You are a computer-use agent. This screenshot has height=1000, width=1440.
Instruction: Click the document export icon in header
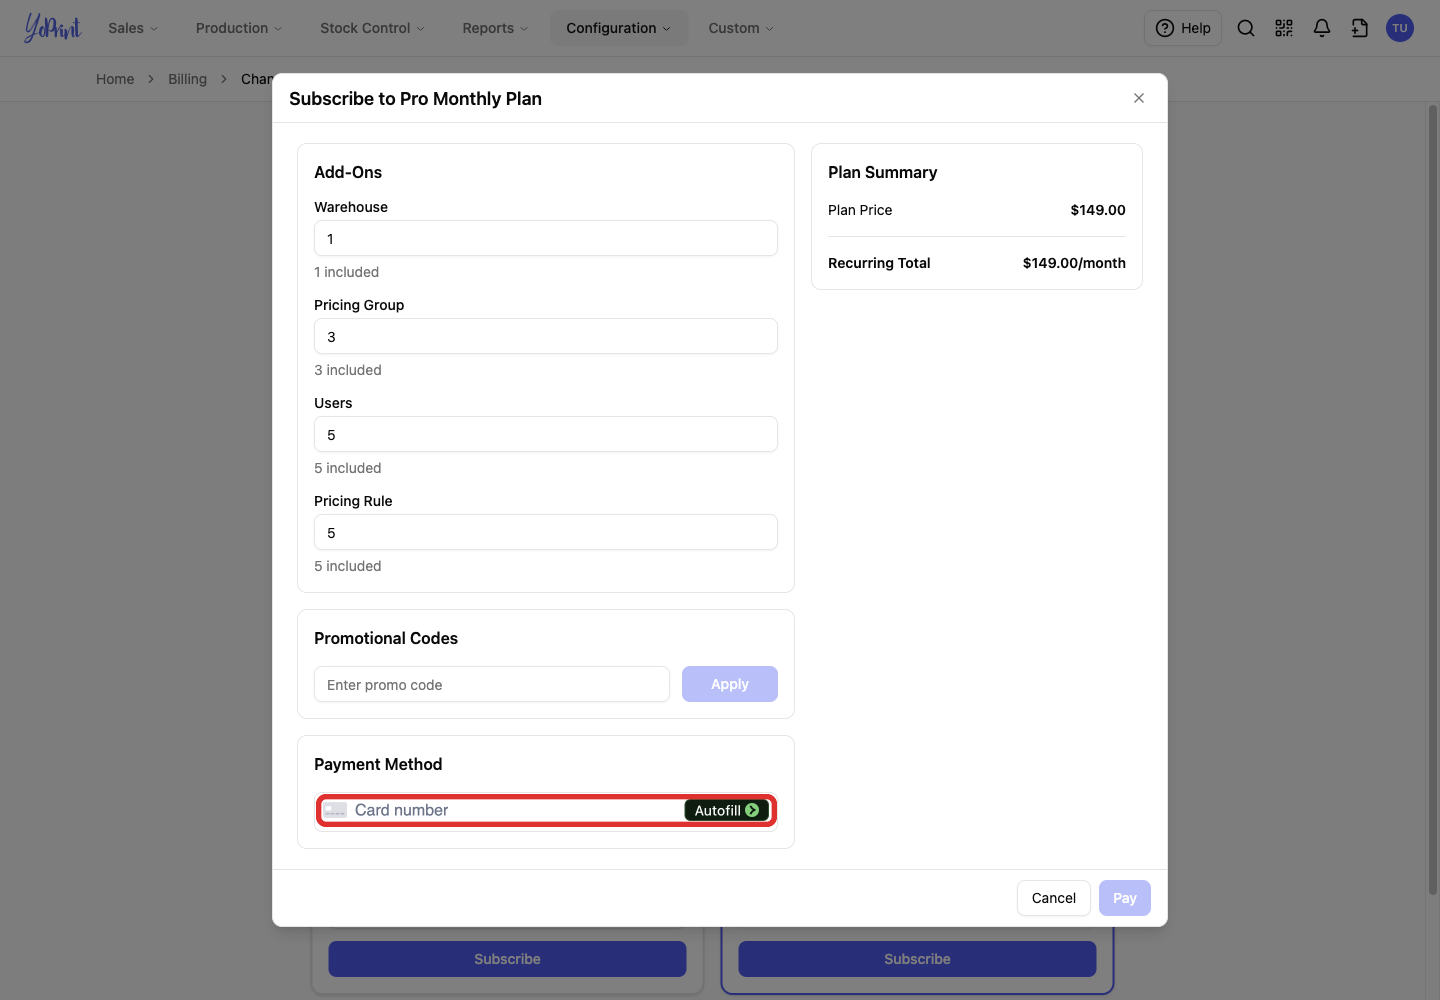coord(1360,28)
